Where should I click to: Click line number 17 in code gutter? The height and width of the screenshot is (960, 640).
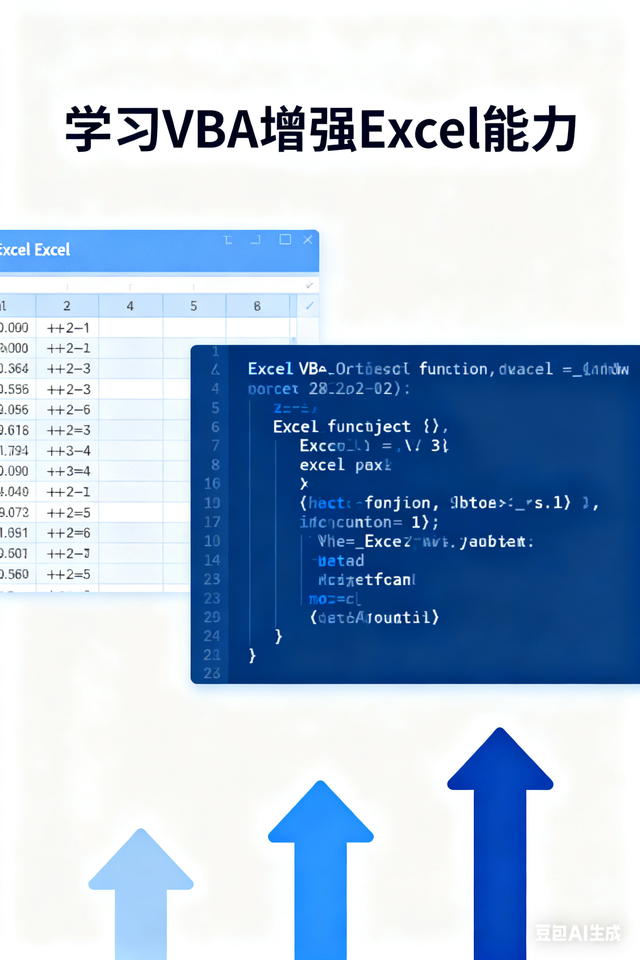[212, 522]
